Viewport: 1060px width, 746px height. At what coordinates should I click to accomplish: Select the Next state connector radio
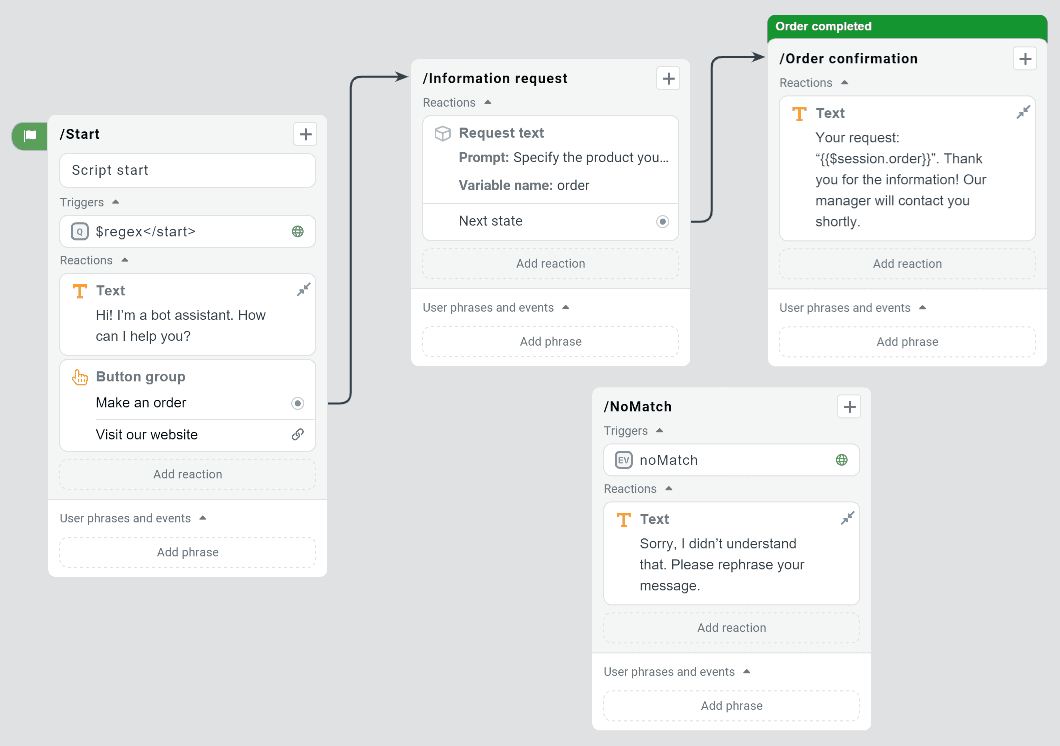662,221
